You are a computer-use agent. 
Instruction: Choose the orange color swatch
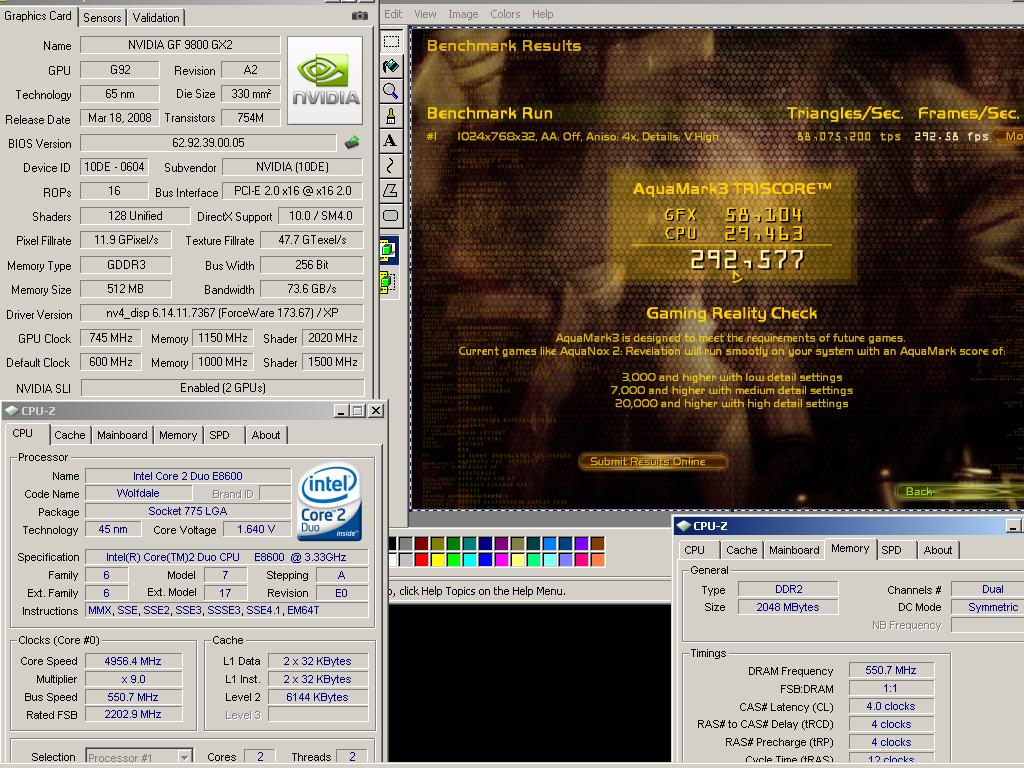click(598, 560)
